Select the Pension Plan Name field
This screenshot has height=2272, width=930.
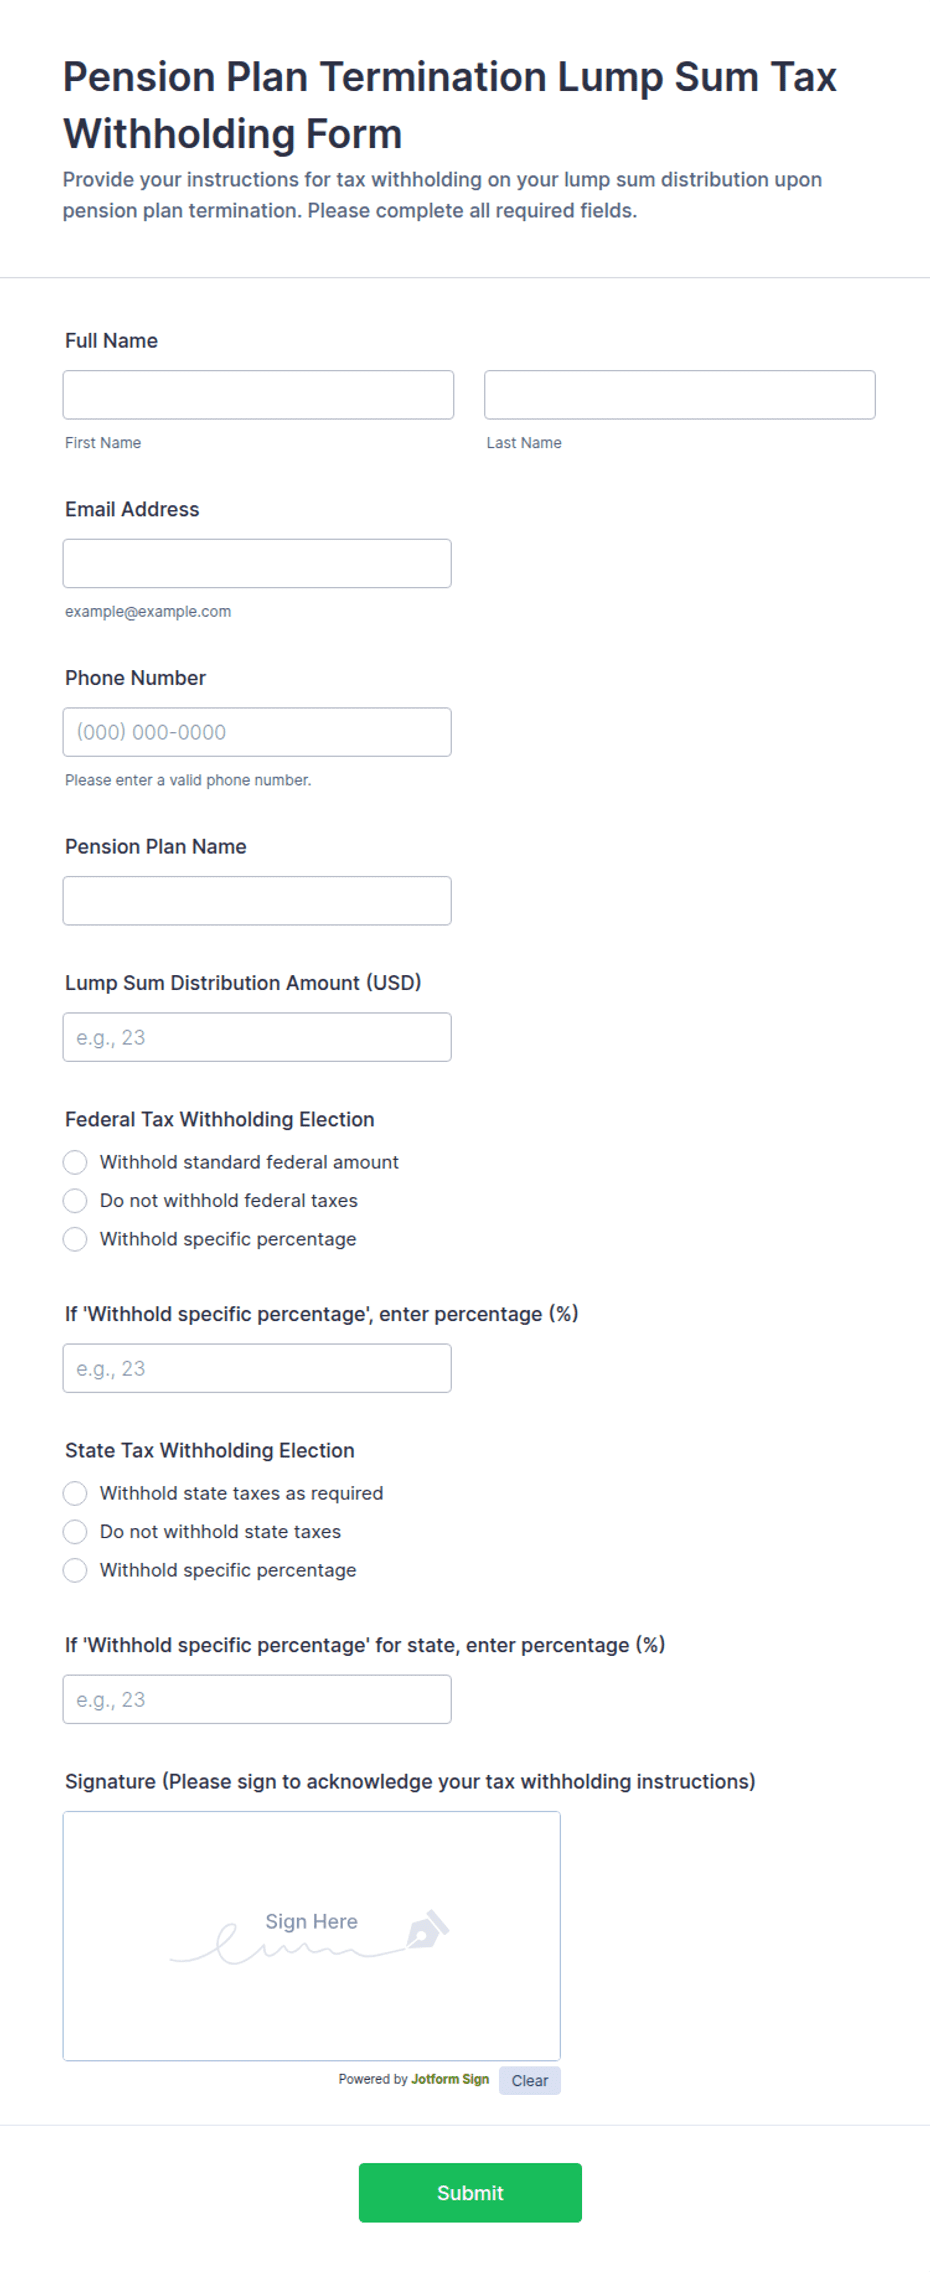257,901
